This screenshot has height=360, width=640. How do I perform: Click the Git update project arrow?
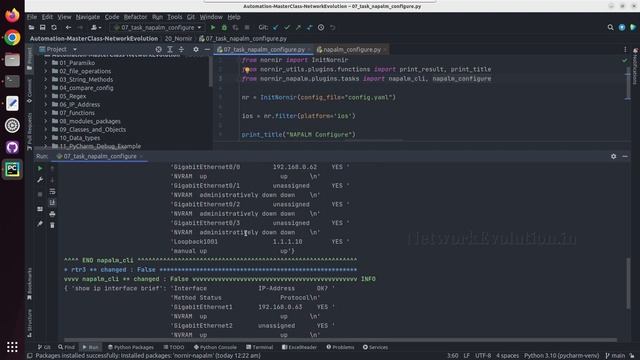point(276,27)
